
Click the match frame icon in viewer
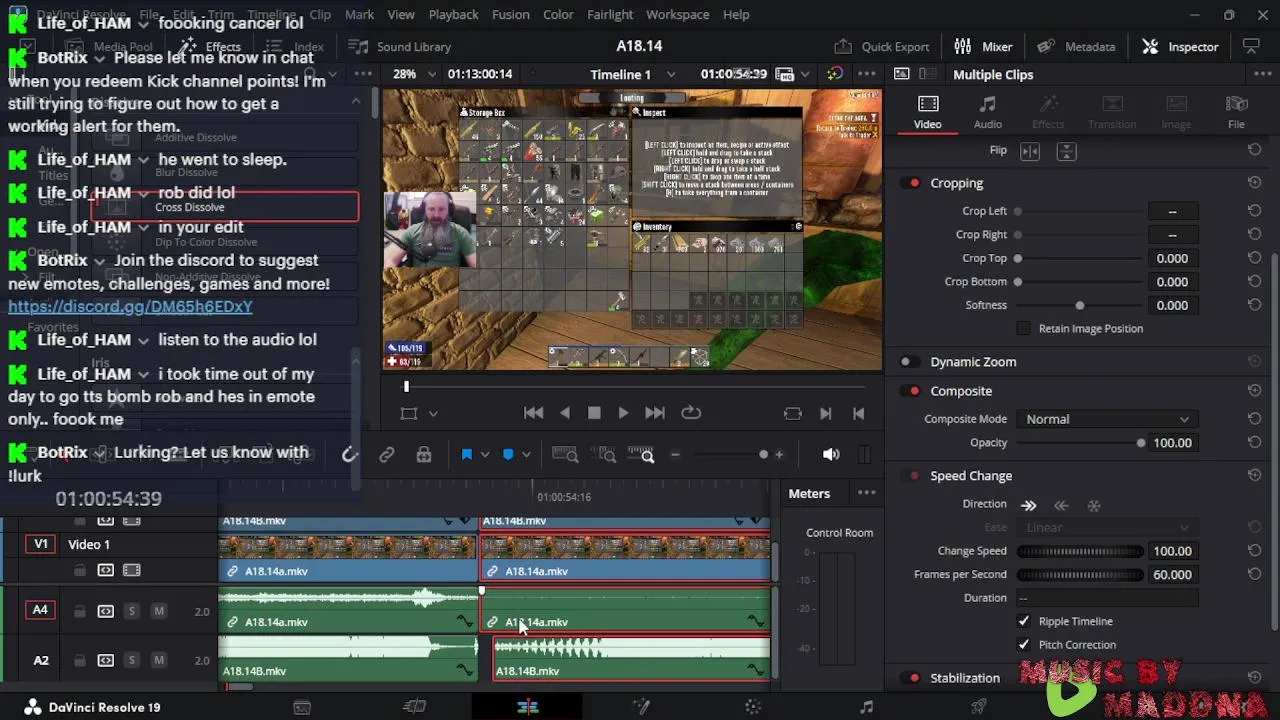(x=792, y=413)
